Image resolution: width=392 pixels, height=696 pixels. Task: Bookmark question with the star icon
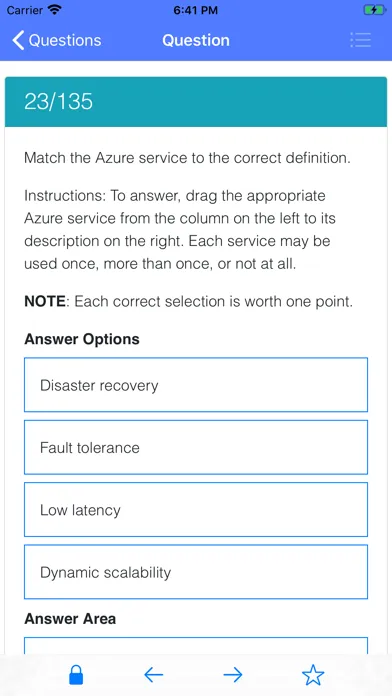pos(313,675)
